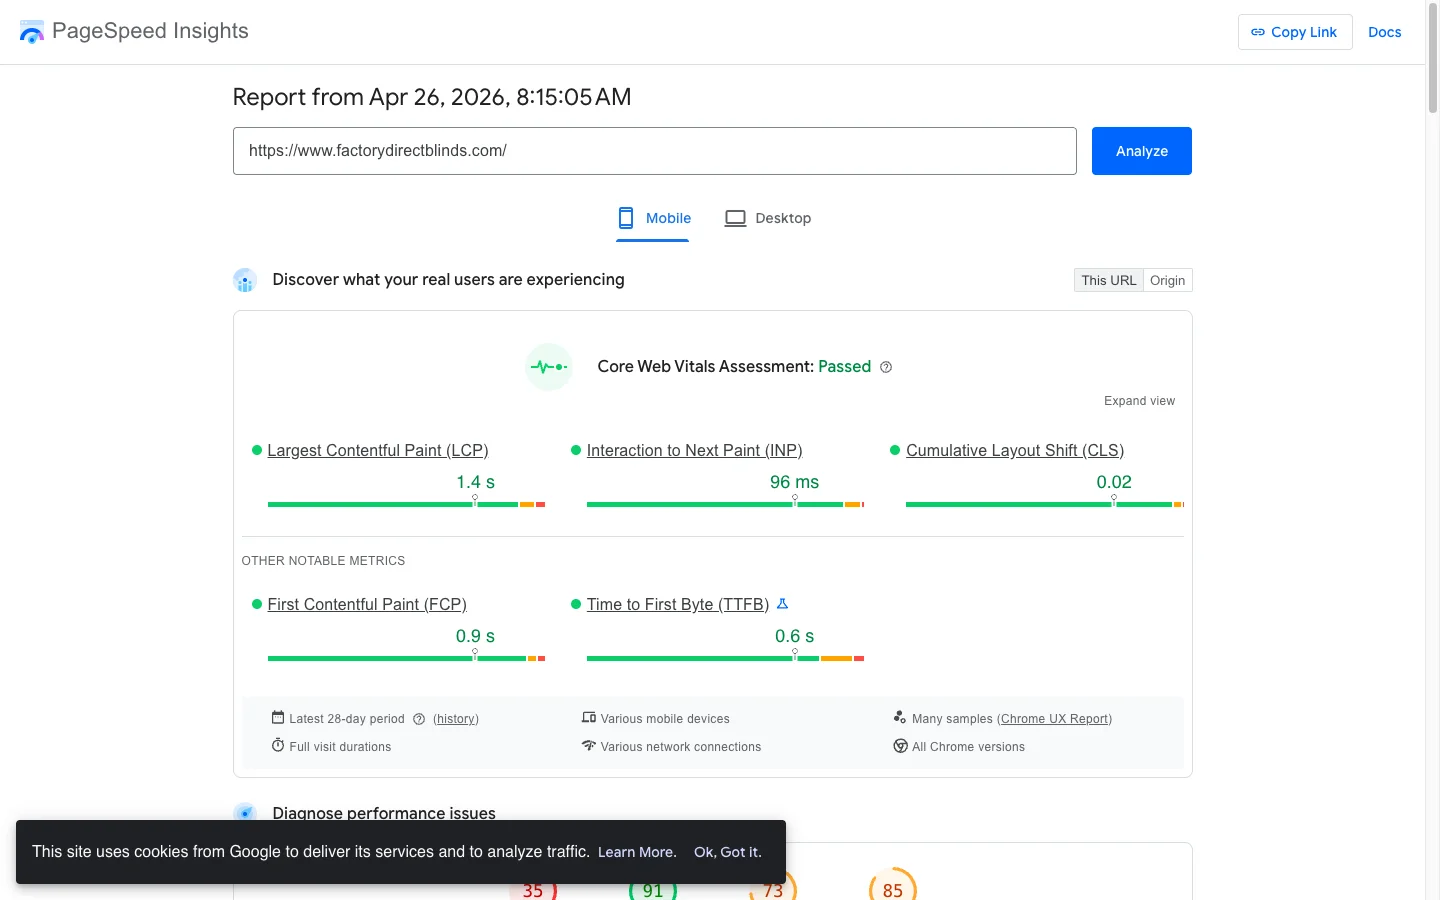Click the score gauge showing 85
The width and height of the screenshot is (1440, 900).
(893, 885)
